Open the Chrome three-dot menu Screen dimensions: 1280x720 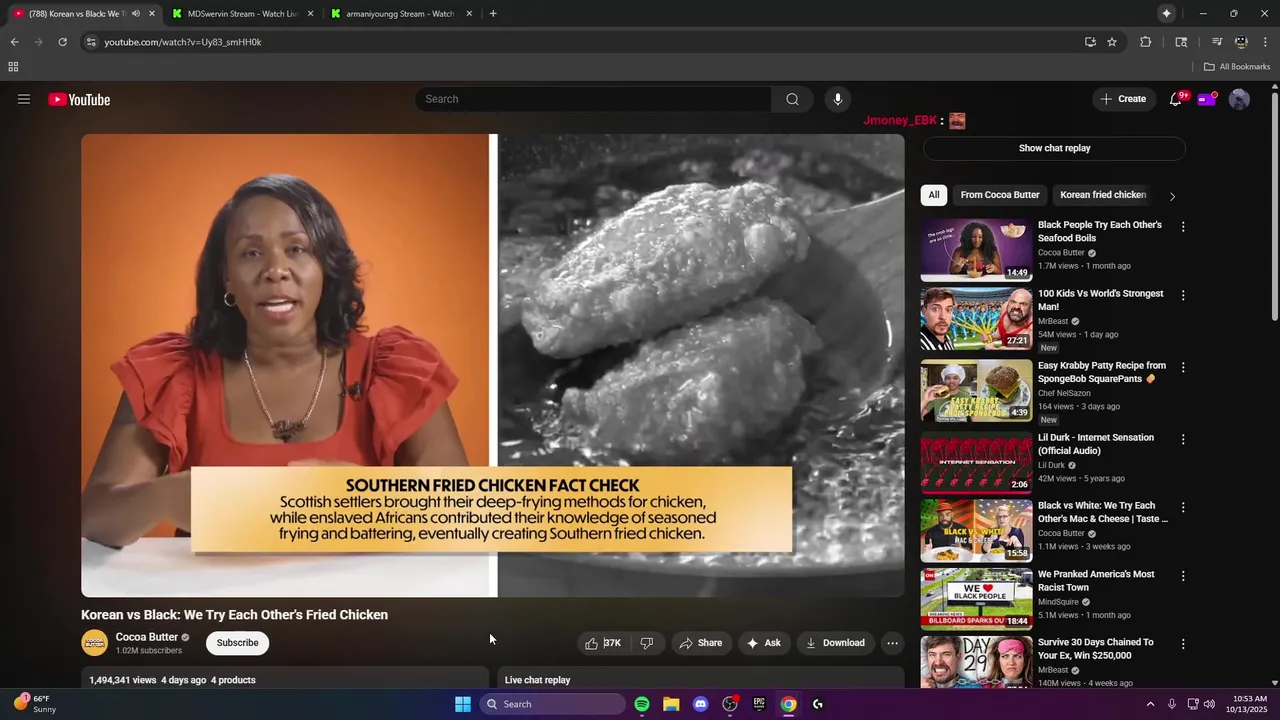pos(1266,42)
